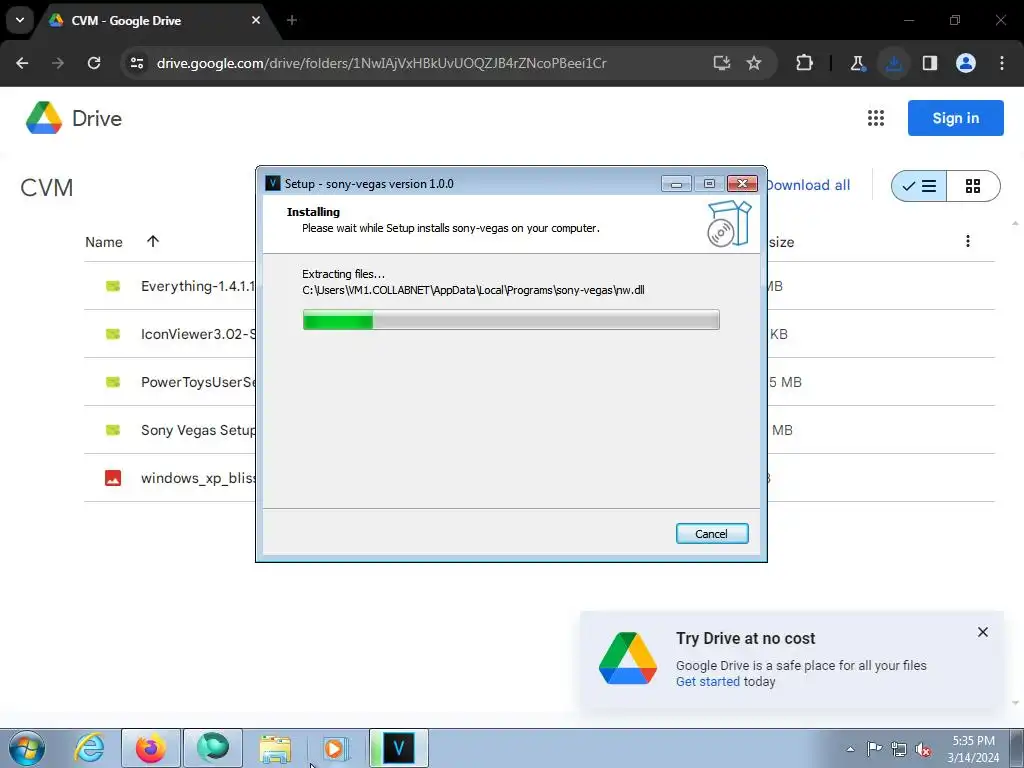
Task: Click the file icon beside PowerToysUserSetup
Action: coord(113,382)
